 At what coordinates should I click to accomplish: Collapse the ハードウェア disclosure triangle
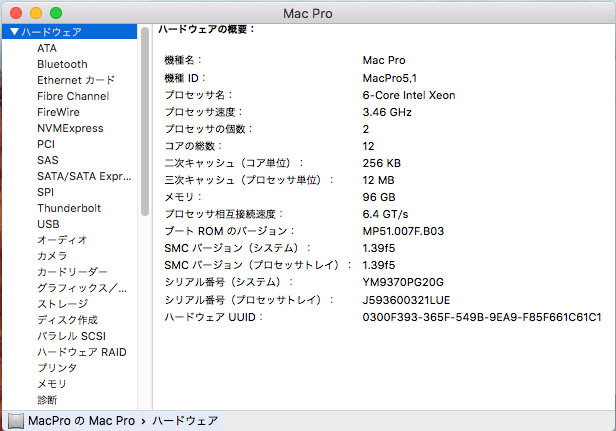15,32
